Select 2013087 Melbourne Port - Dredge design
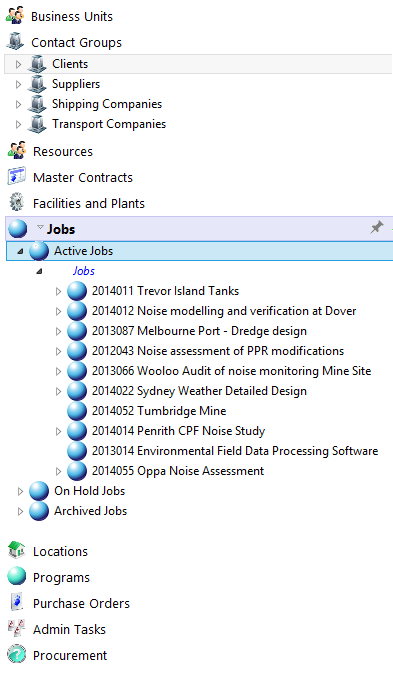This screenshot has height=677, width=393. coord(199,331)
